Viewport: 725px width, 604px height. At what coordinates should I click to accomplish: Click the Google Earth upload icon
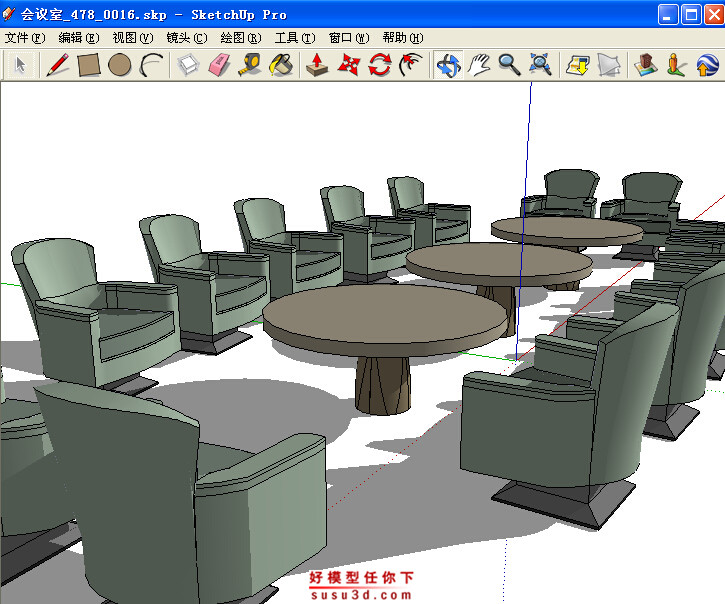point(707,65)
